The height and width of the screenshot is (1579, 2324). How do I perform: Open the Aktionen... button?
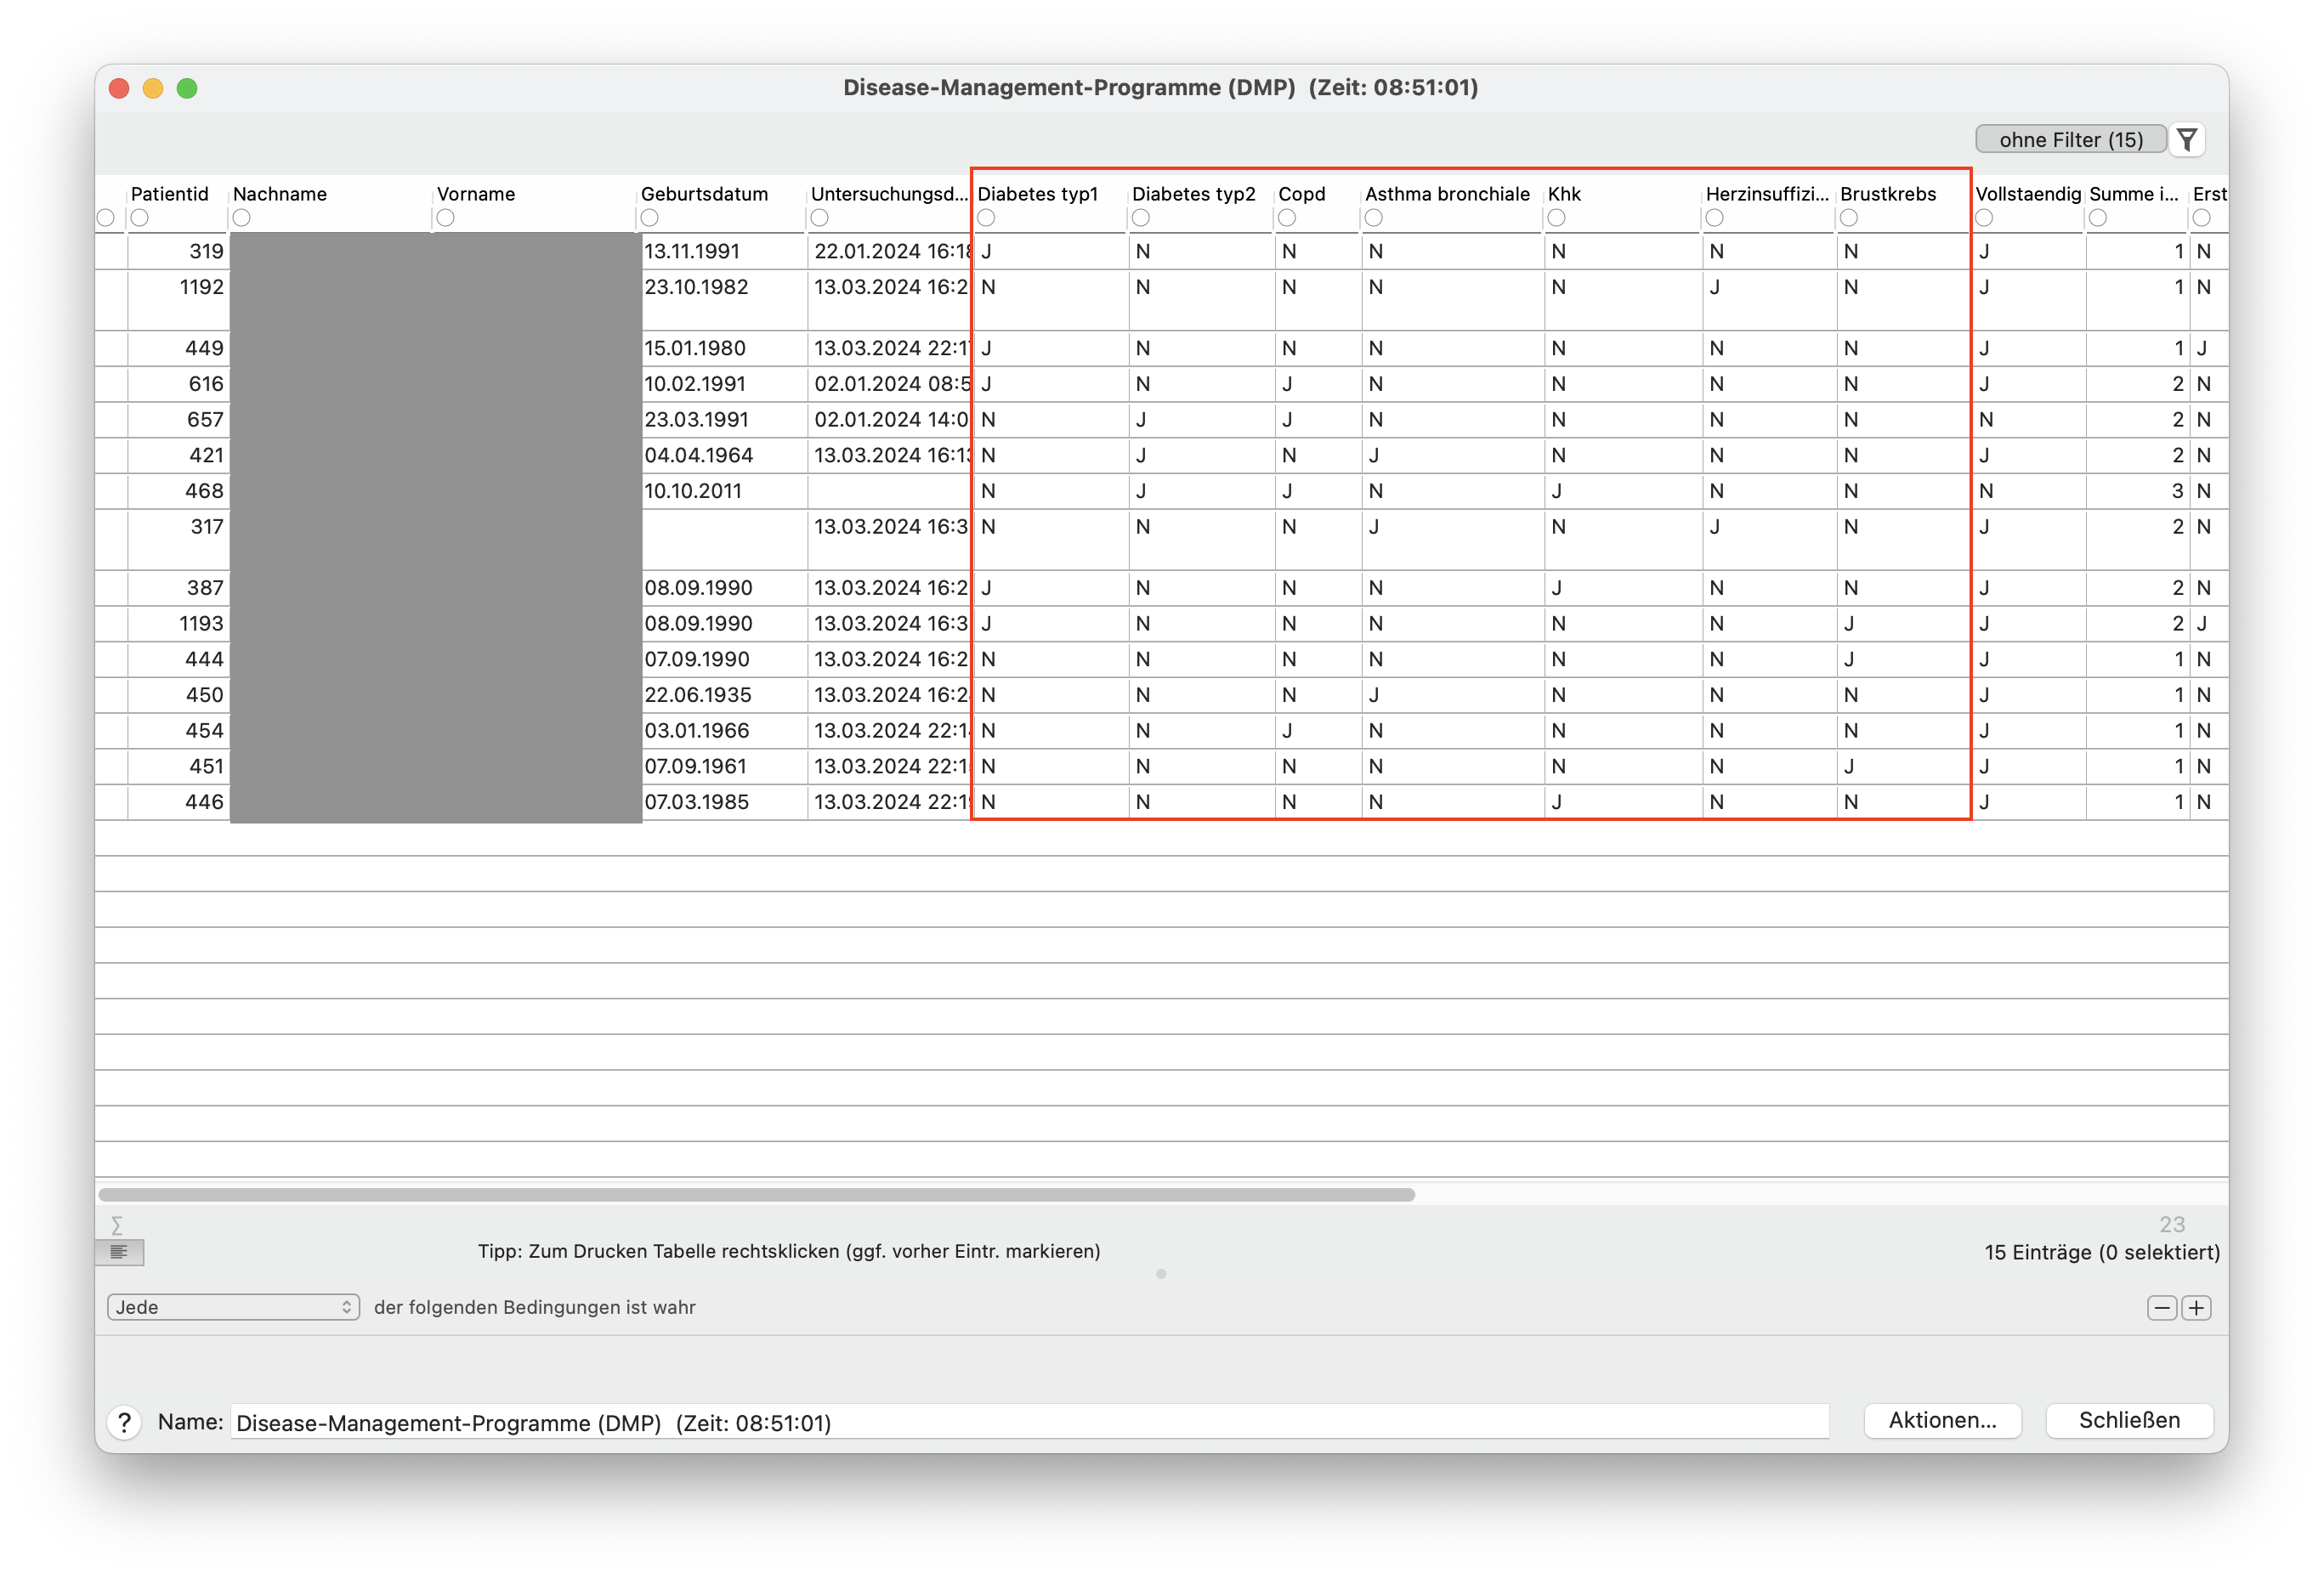point(1942,1421)
